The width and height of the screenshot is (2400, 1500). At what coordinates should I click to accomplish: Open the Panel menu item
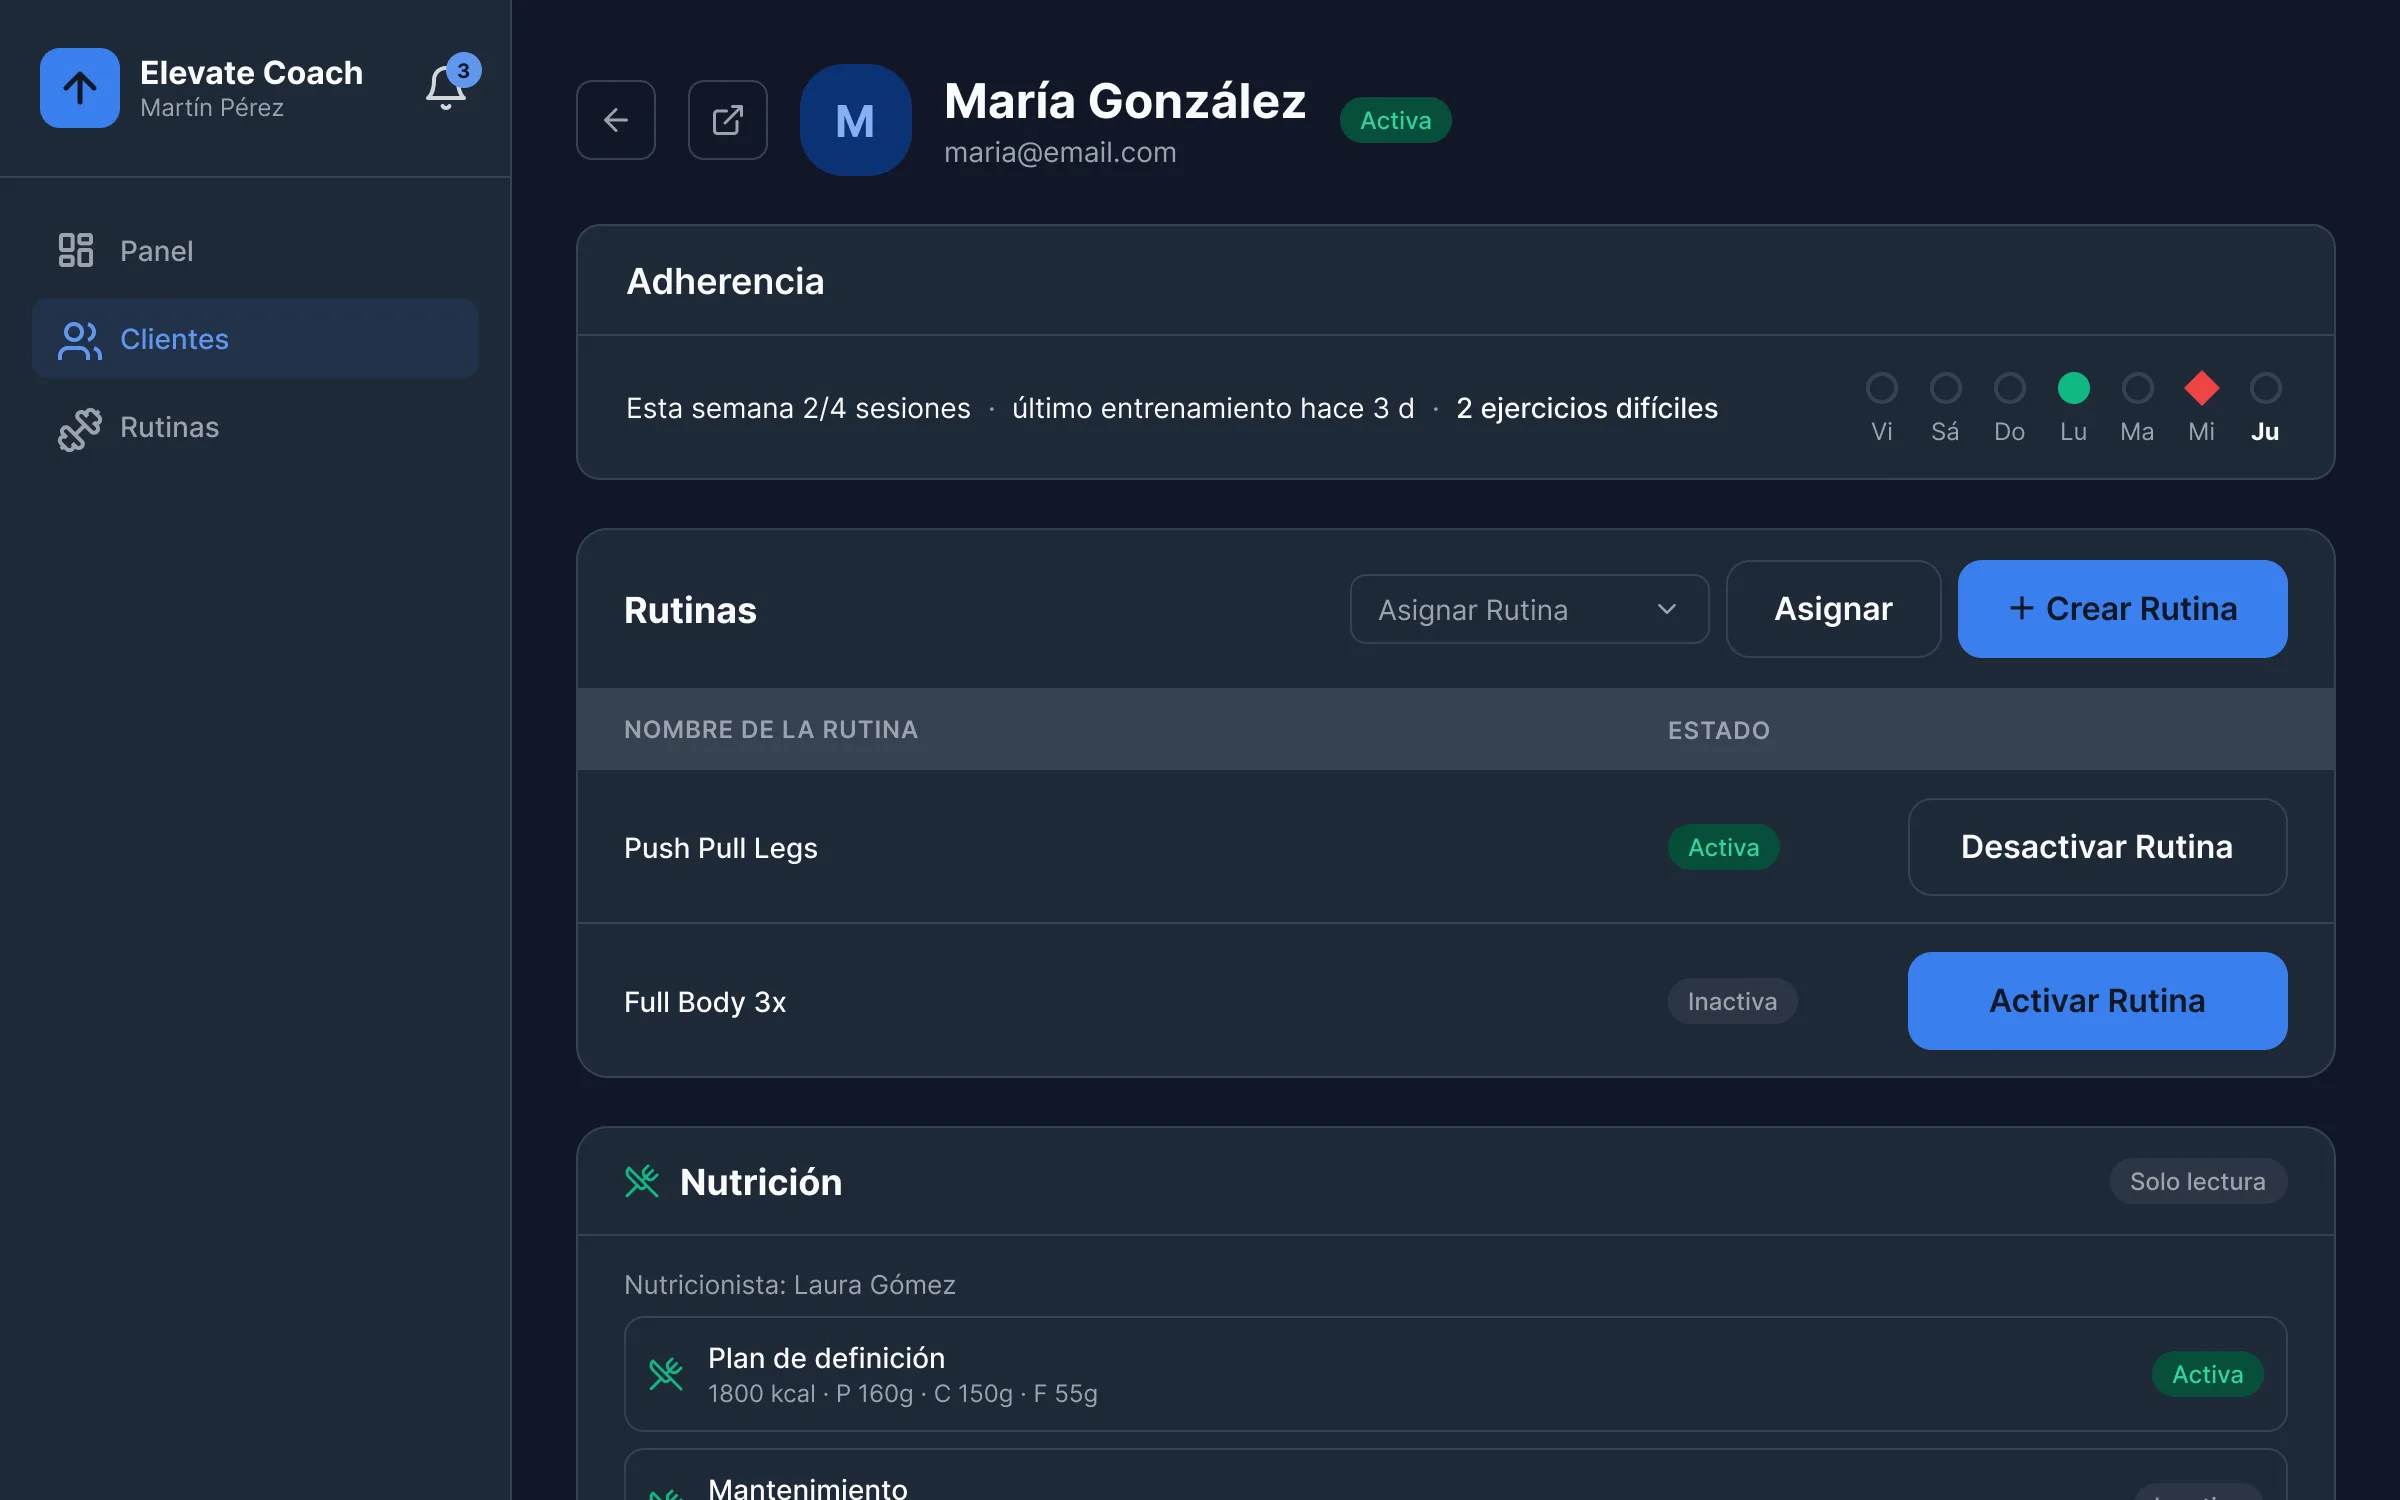pyautogui.click(x=255, y=250)
